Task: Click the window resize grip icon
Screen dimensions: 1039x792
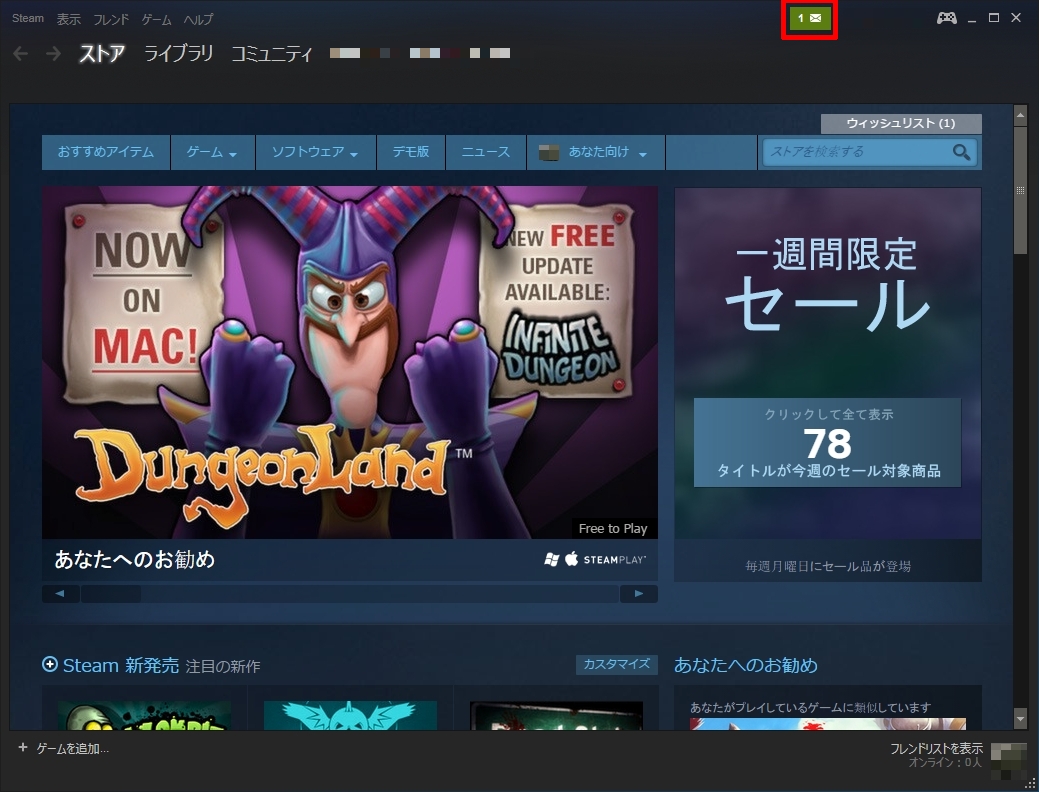Action: (1030, 783)
